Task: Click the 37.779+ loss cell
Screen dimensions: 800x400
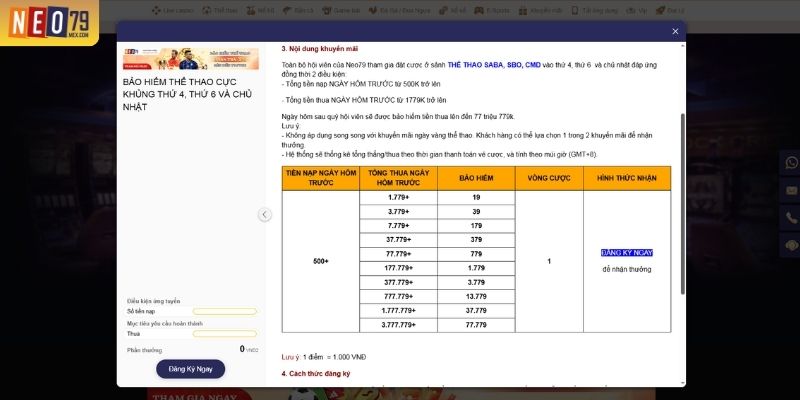Action: (x=398, y=240)
